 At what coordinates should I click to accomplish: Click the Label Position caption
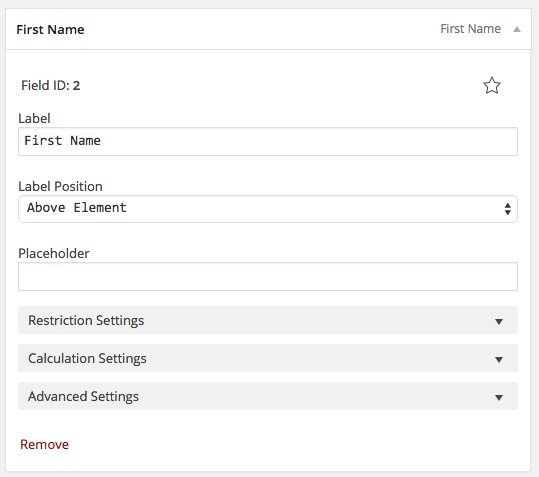click(60, 187)
